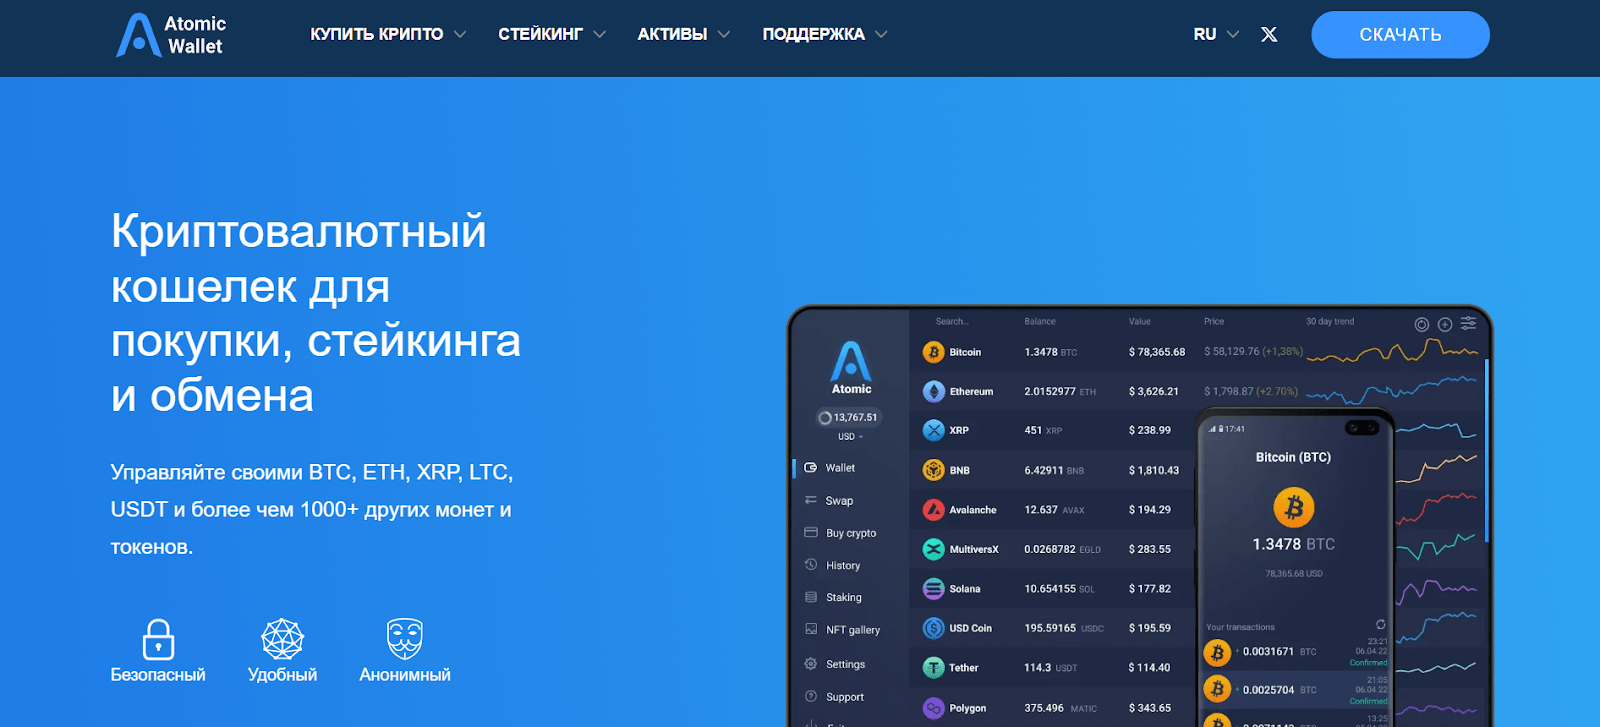Click the Value column header

click(1140, 322)
